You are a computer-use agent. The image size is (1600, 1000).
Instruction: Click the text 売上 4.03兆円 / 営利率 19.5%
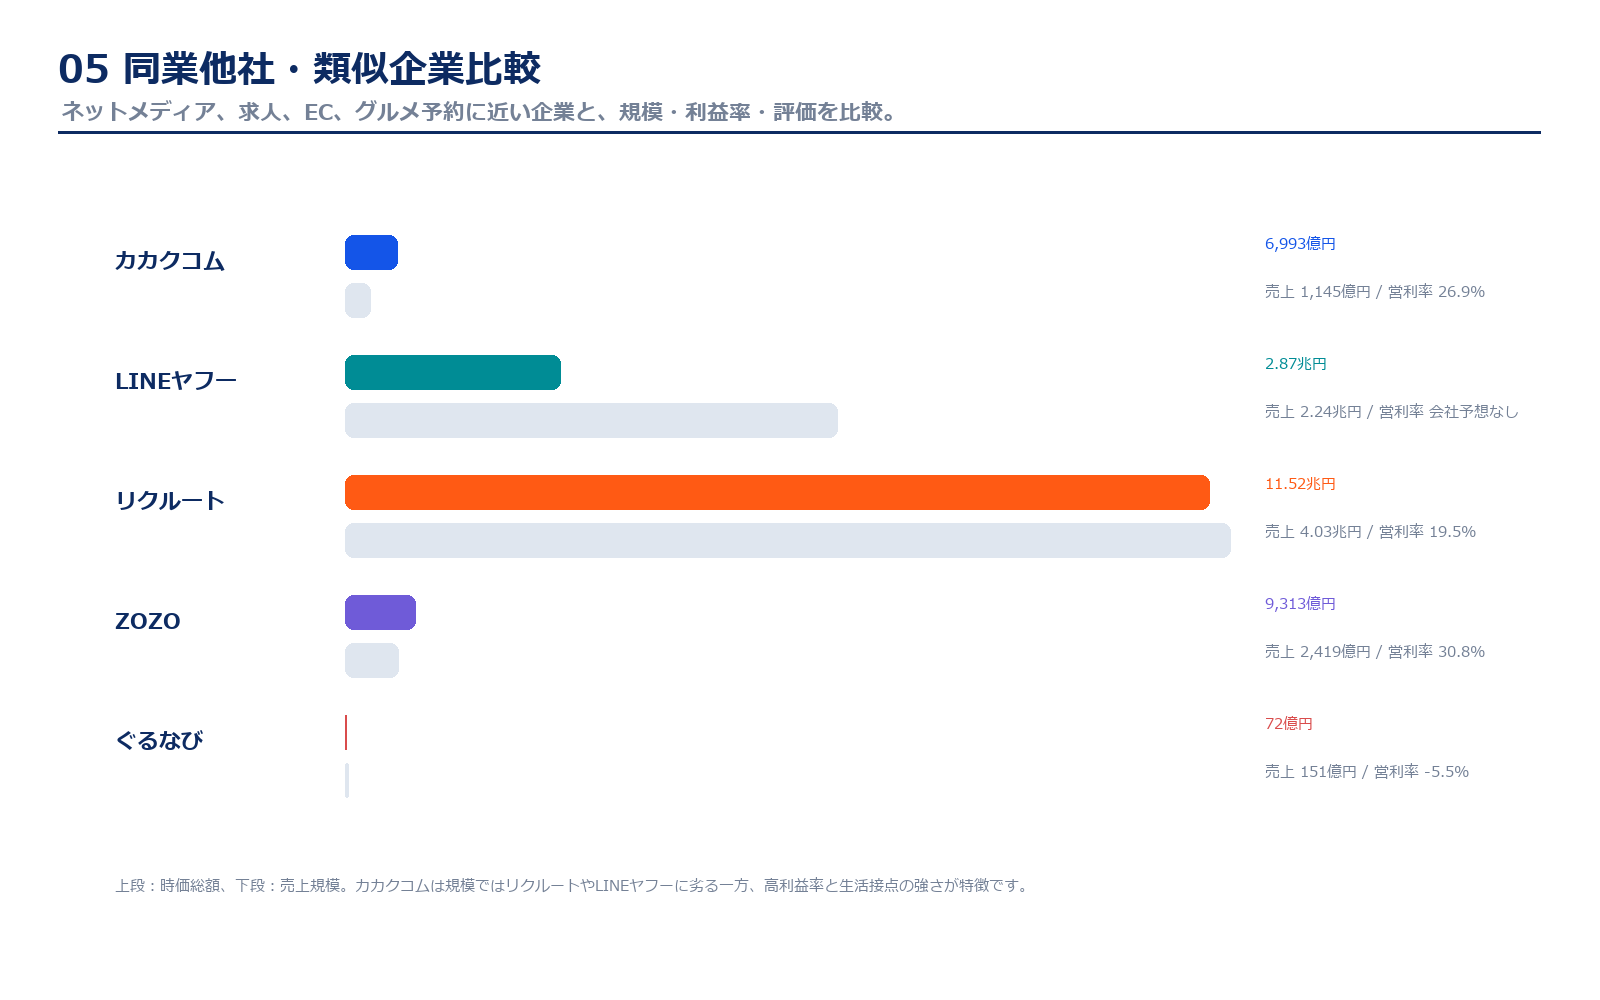point(1370,532)
